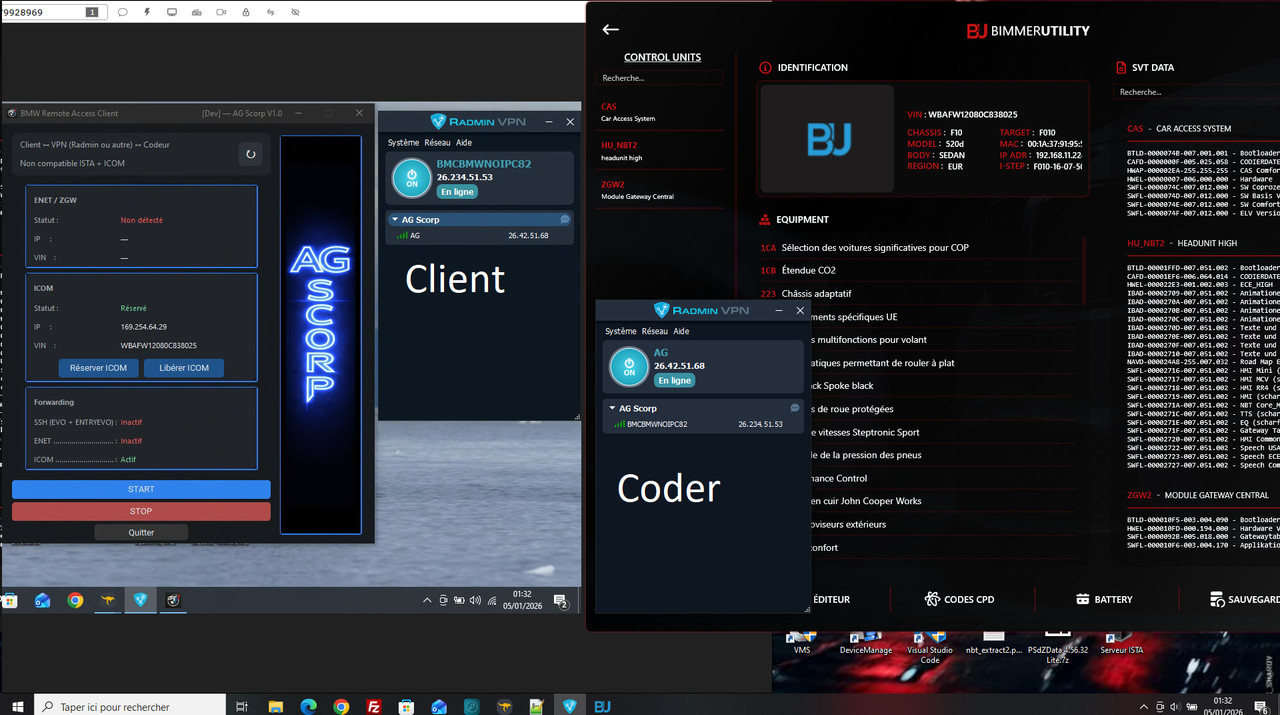
Task: Select the CAS Car Access System control unit
Action: [660, 112]
